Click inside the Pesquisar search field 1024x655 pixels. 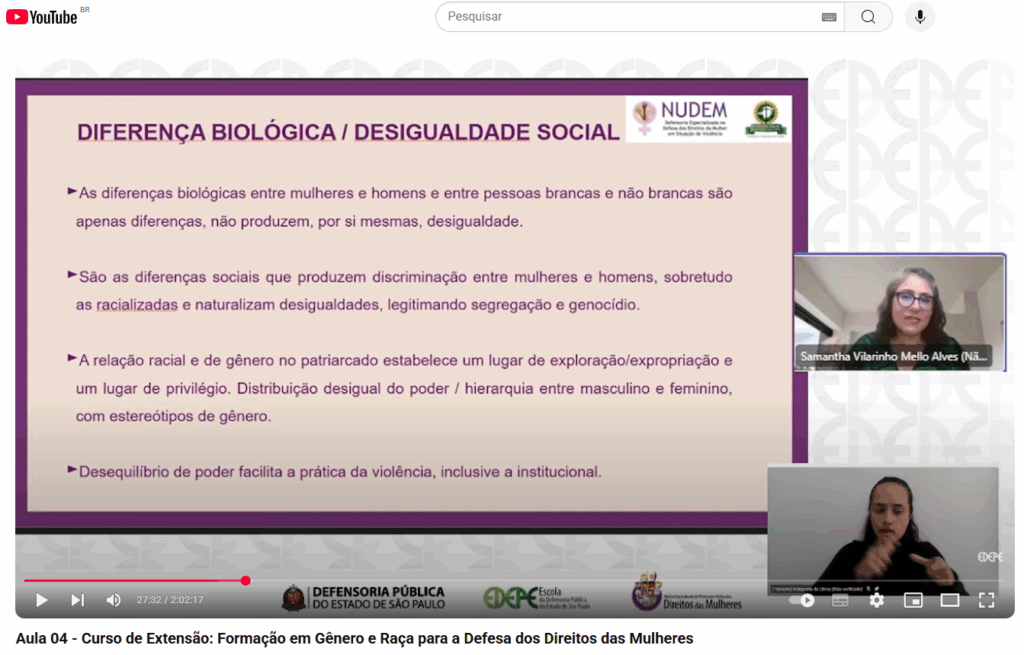630,17
